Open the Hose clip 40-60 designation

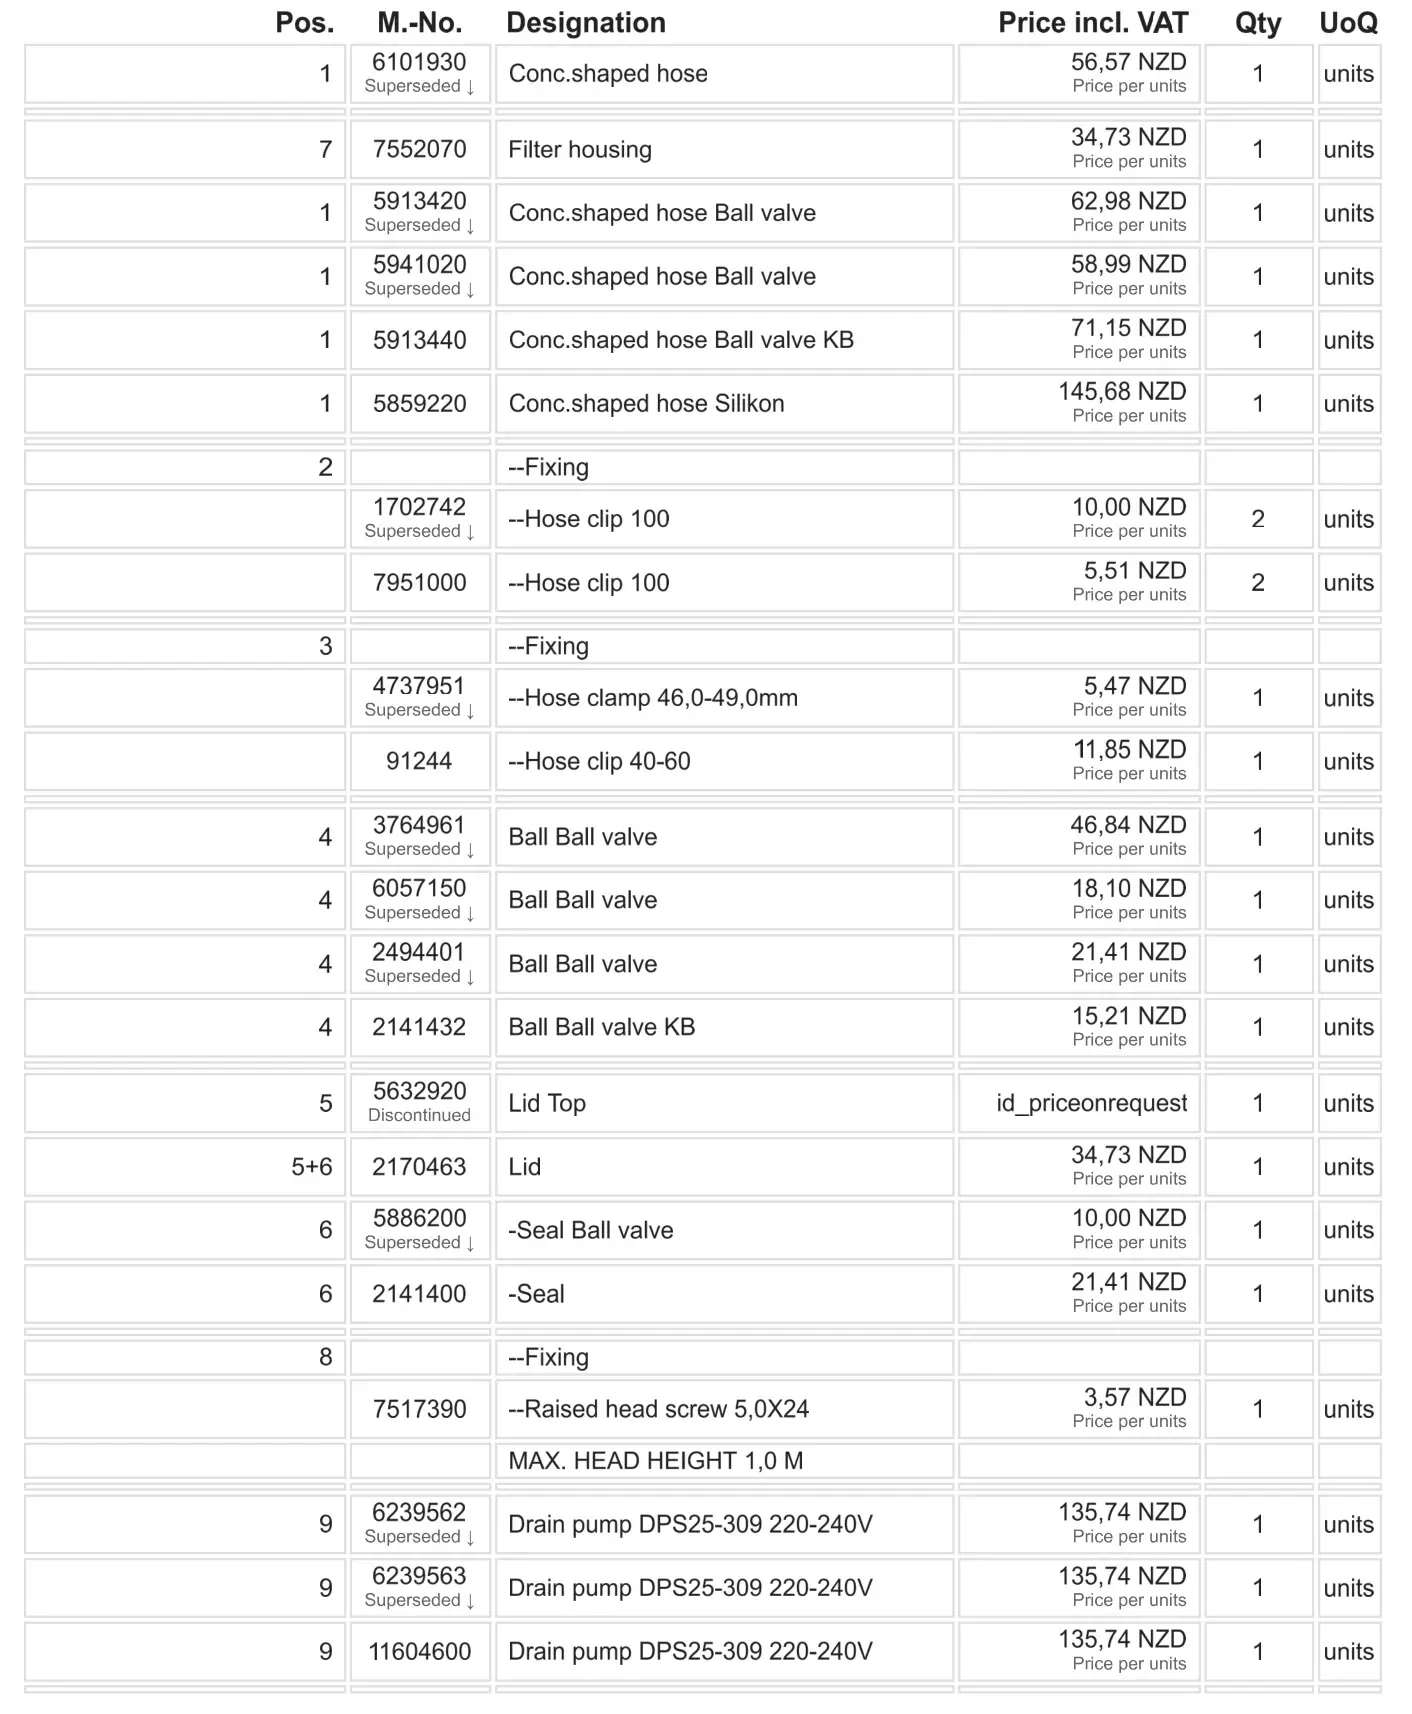pos(599,762)
